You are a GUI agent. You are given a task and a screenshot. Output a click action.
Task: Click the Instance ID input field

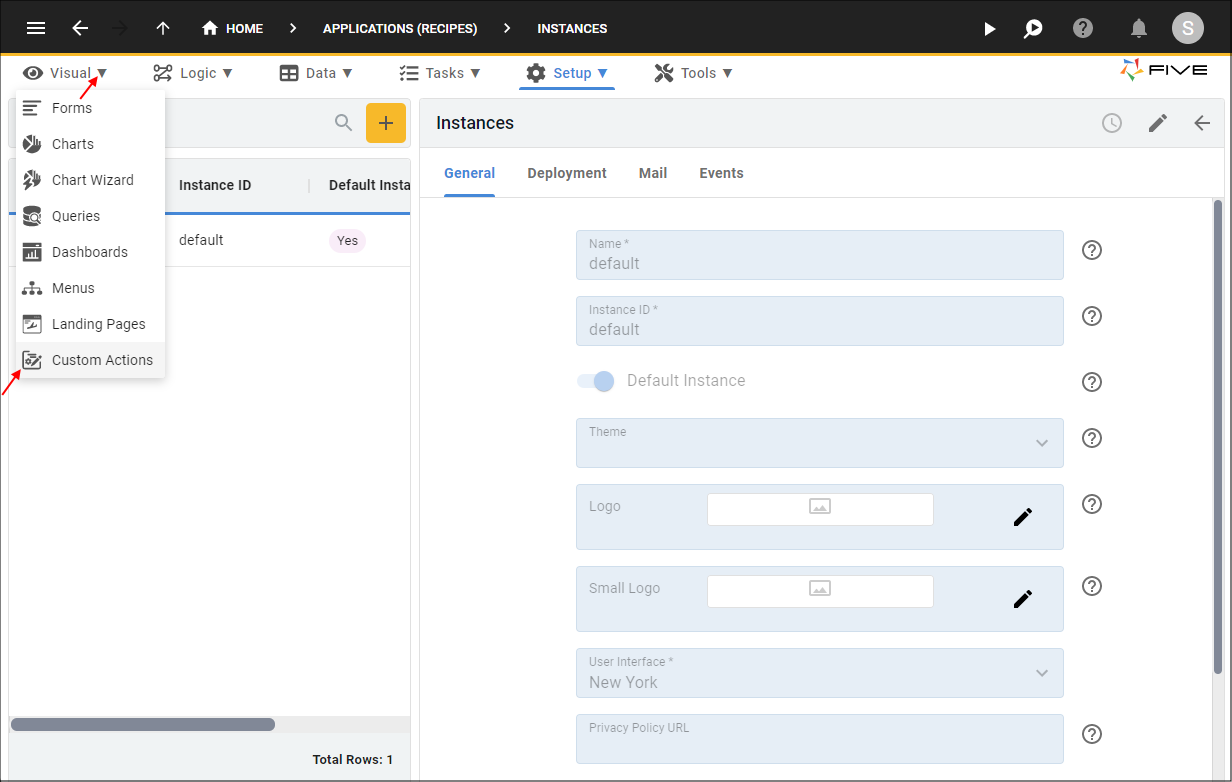point(820,321)
